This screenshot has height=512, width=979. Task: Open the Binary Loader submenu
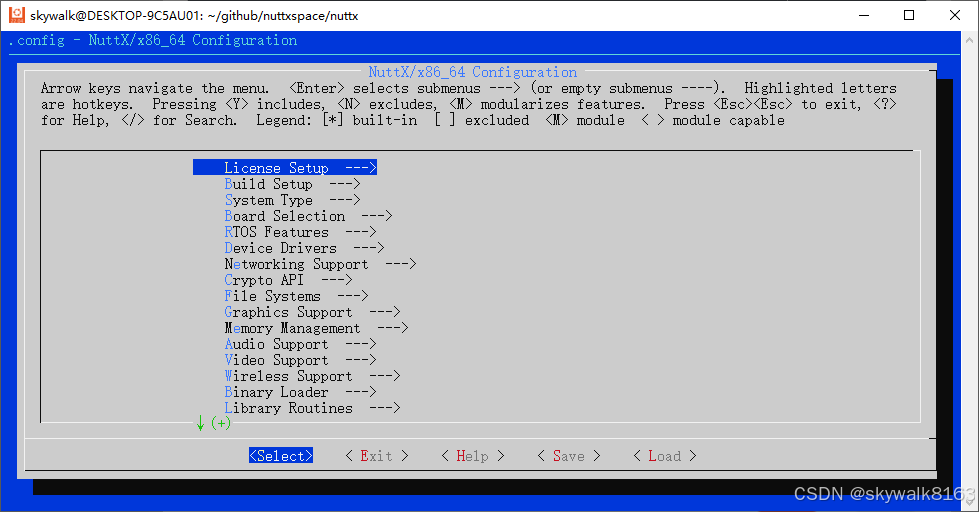300,393
